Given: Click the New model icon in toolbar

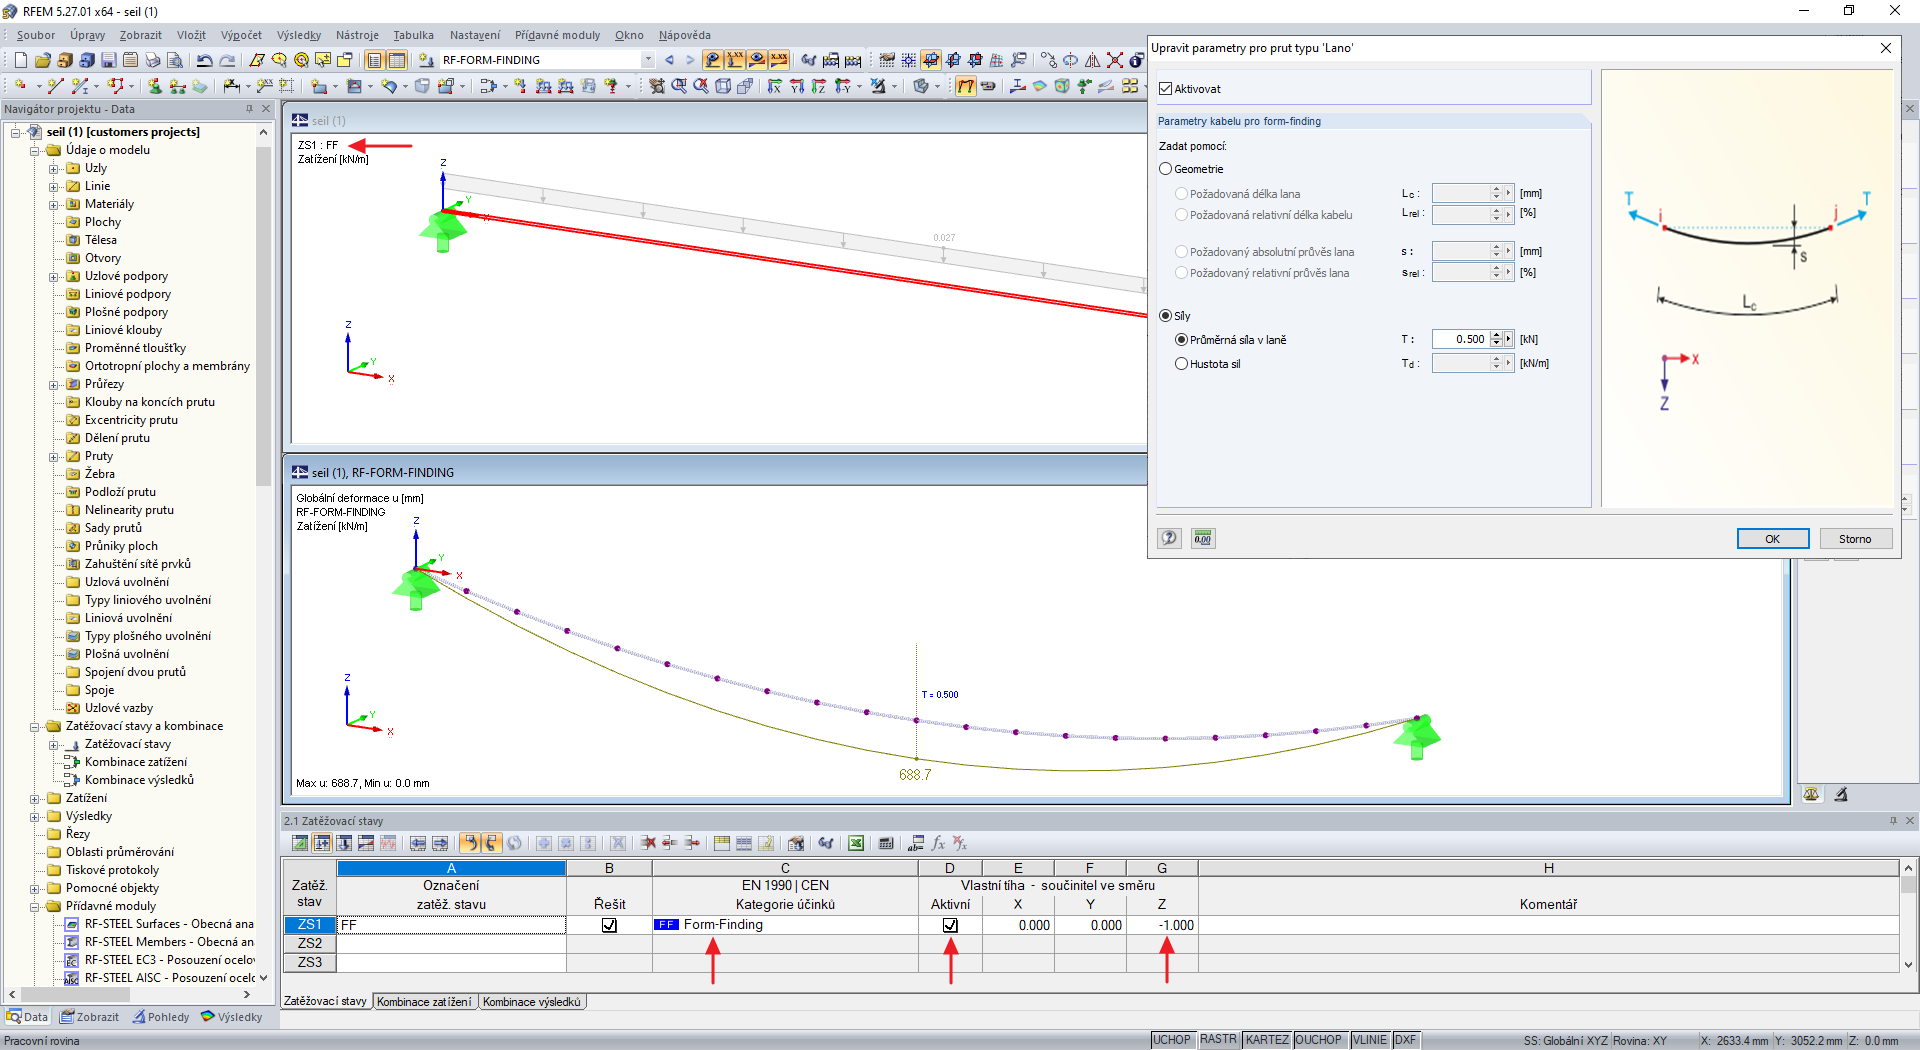Looking at the screenshot, I should tap(20, 60).
